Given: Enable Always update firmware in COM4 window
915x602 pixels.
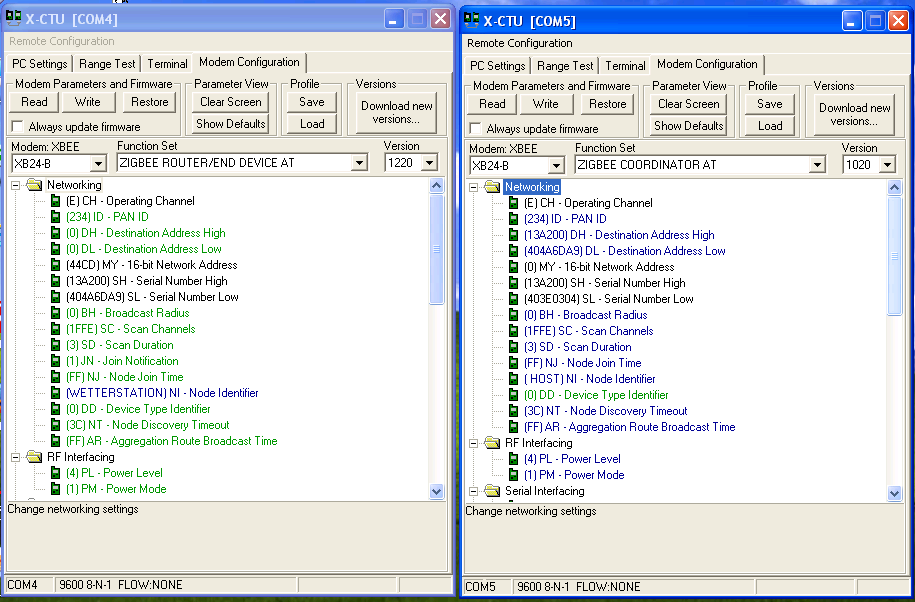Looking at the screenshot, I should [18, 127].
